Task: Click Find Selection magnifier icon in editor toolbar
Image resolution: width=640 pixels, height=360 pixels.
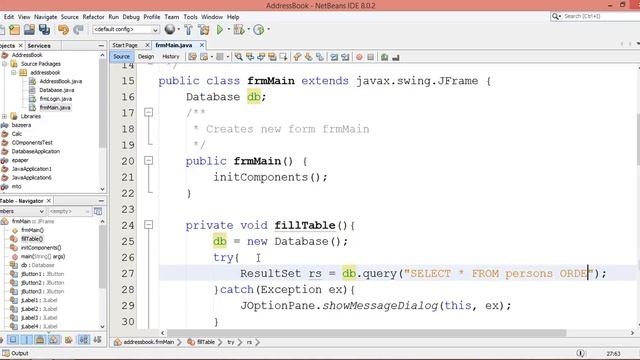Action: (238, 57)
